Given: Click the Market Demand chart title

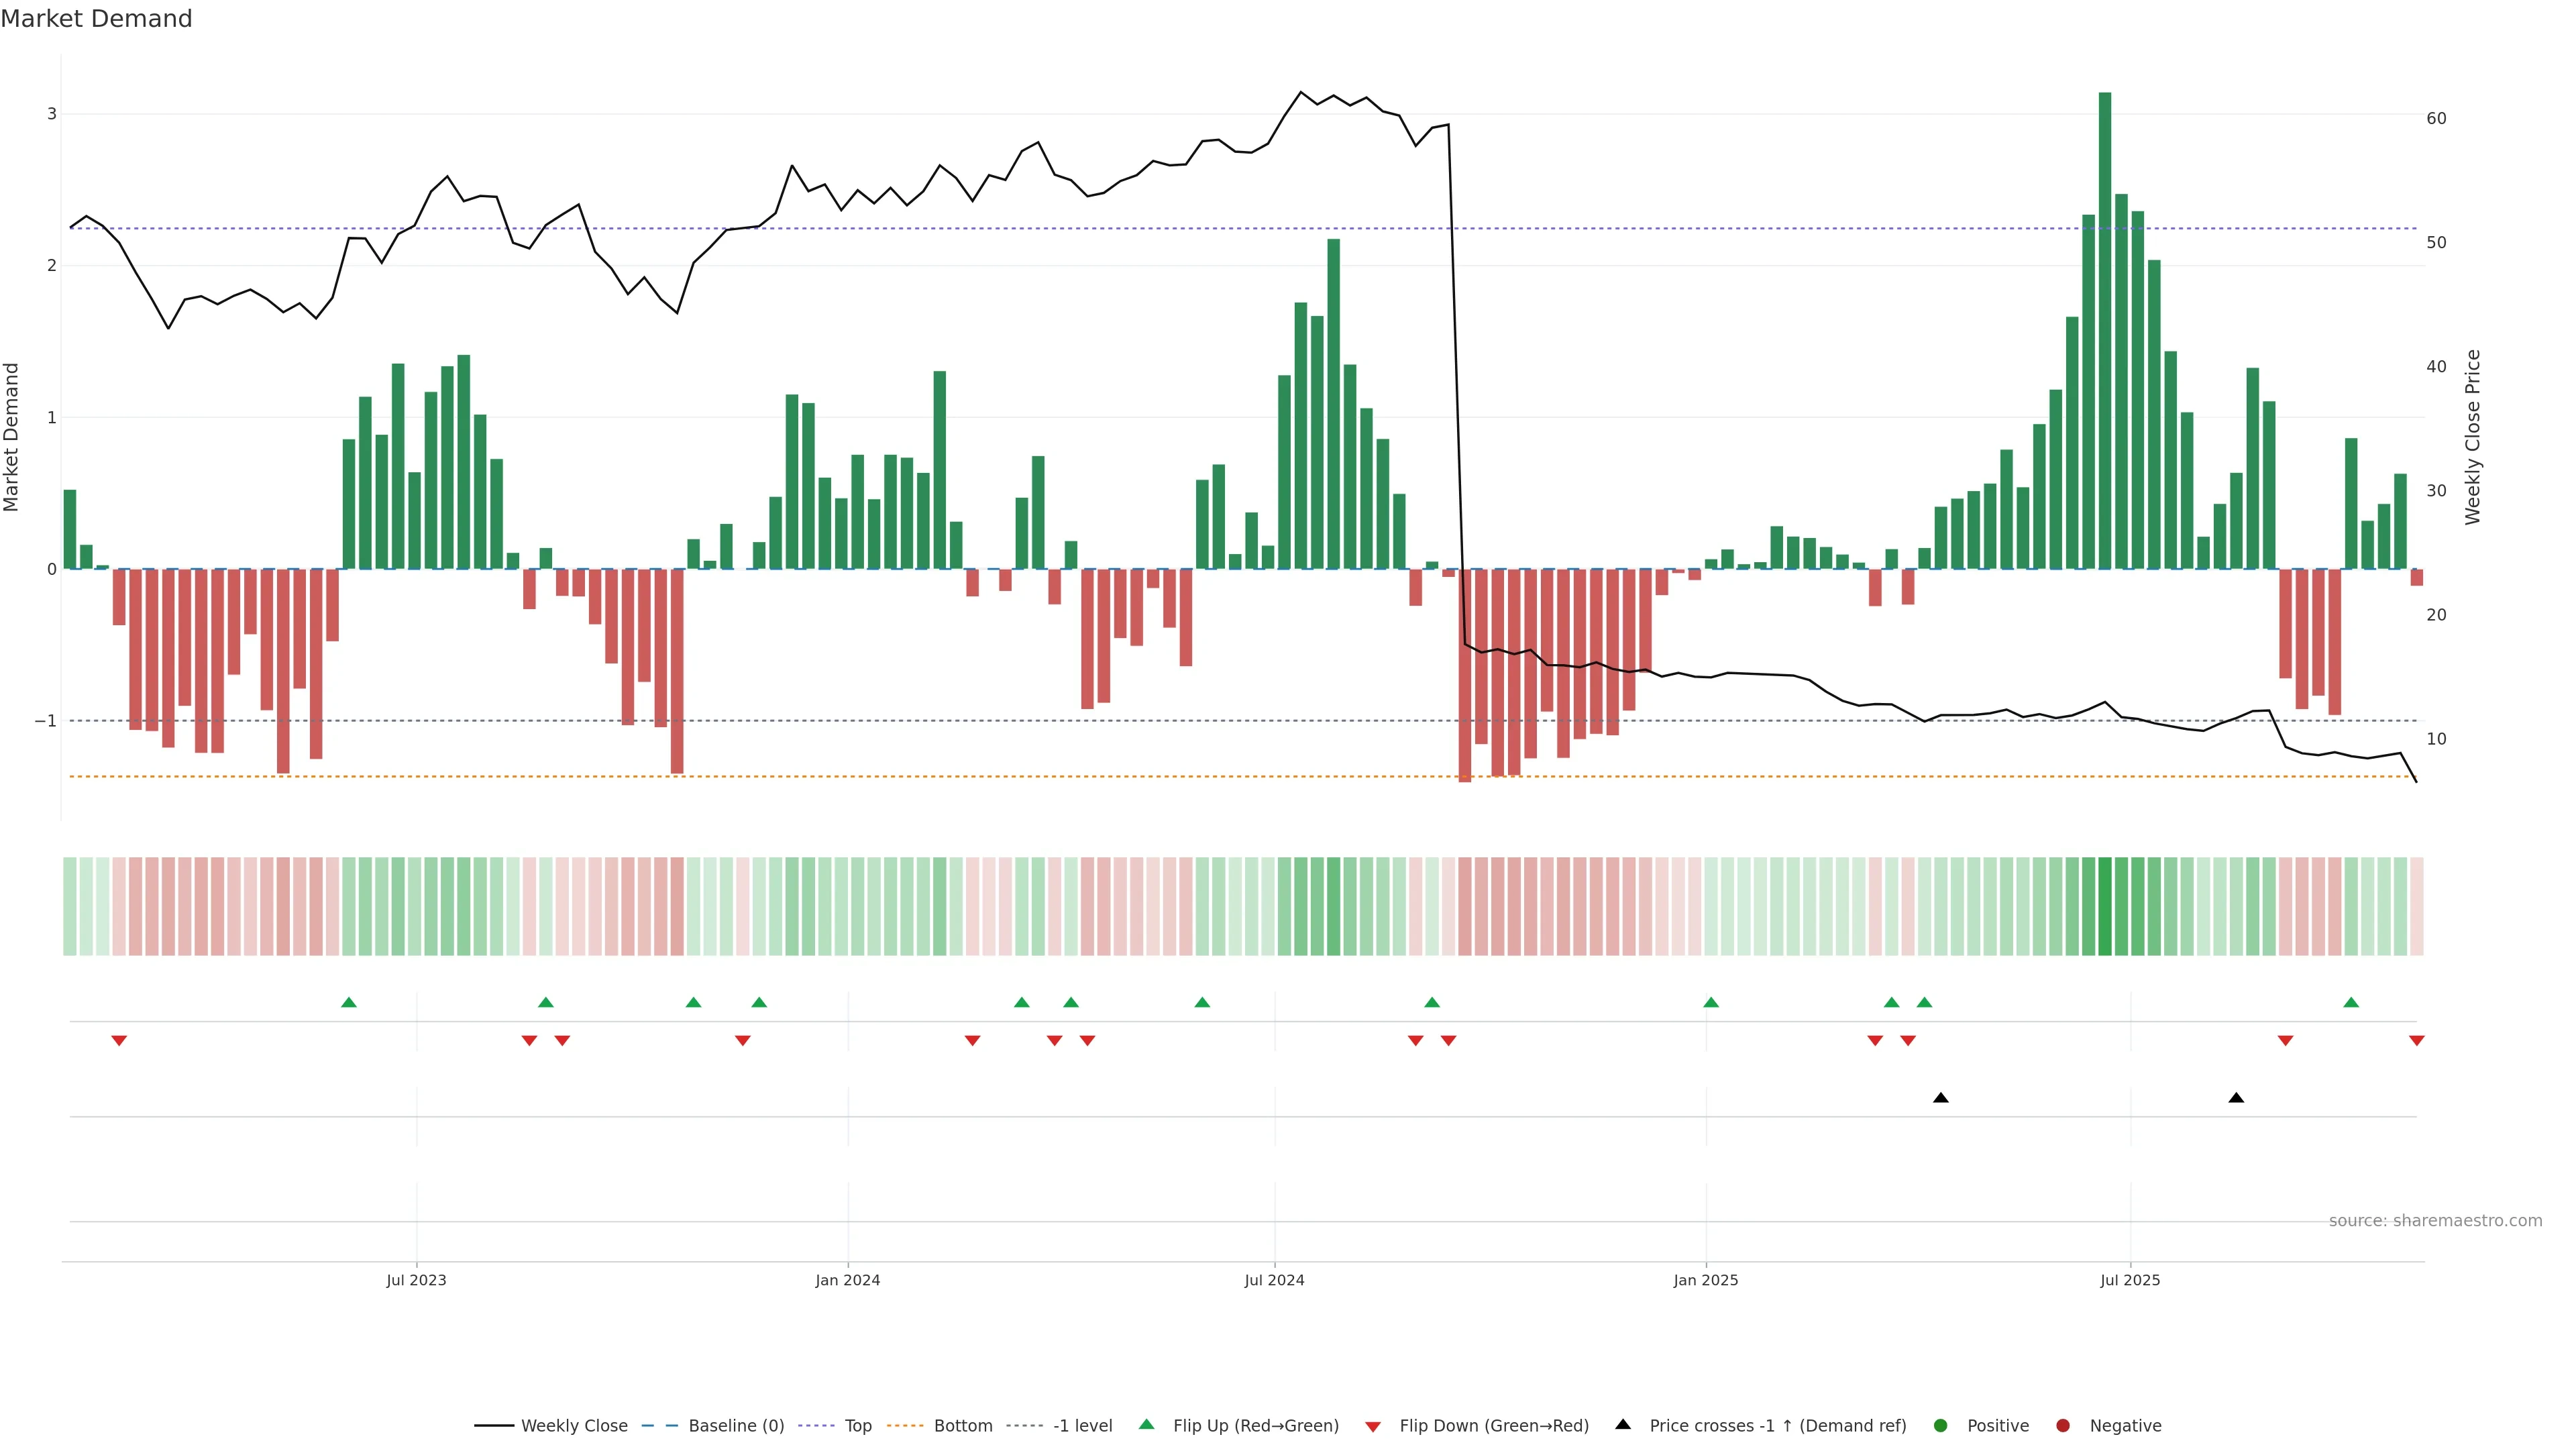Looking at the screenshot, I should tap(96, 19).
